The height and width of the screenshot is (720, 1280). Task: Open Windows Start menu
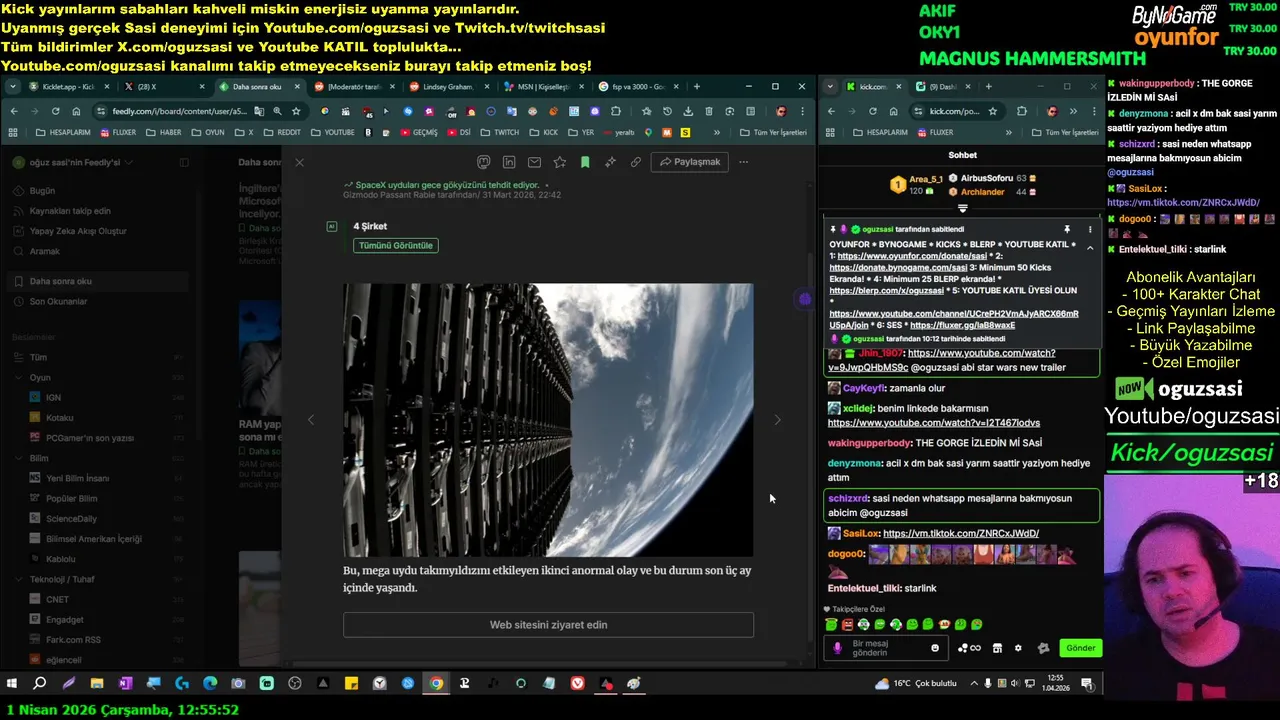[12, 684]
